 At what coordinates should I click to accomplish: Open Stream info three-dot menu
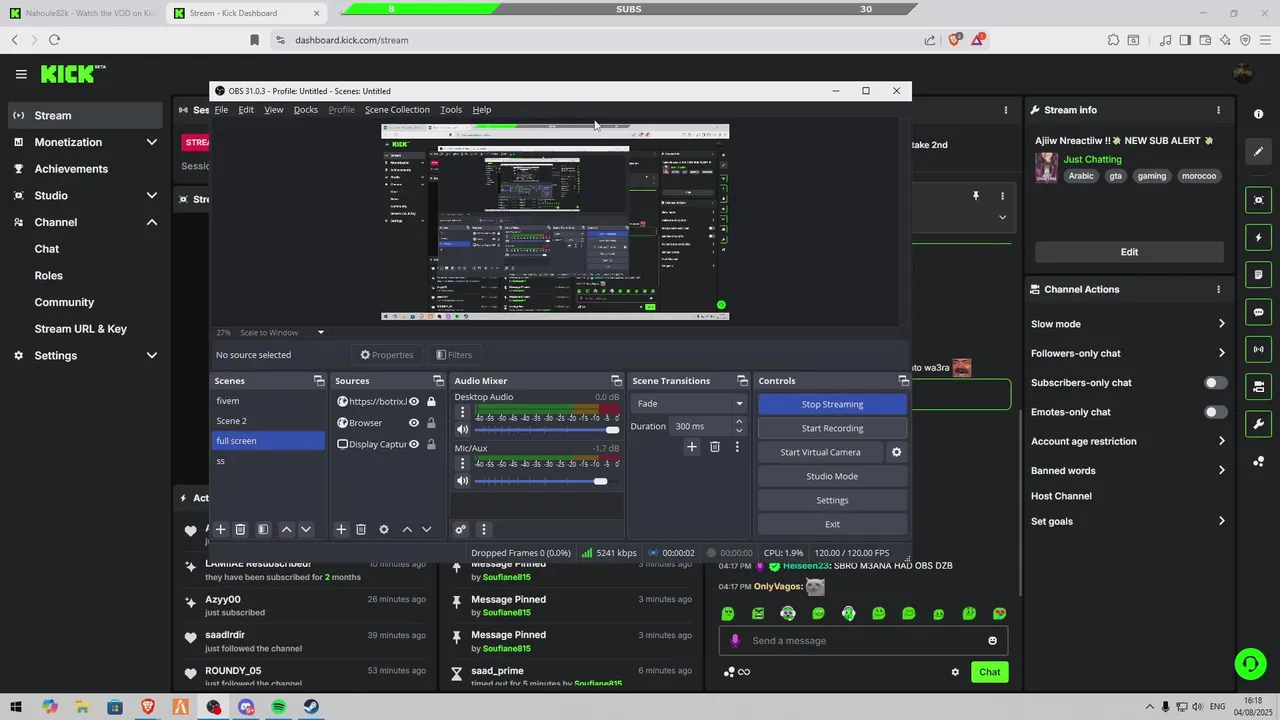pyautogui.click(x=1218, y=110)
